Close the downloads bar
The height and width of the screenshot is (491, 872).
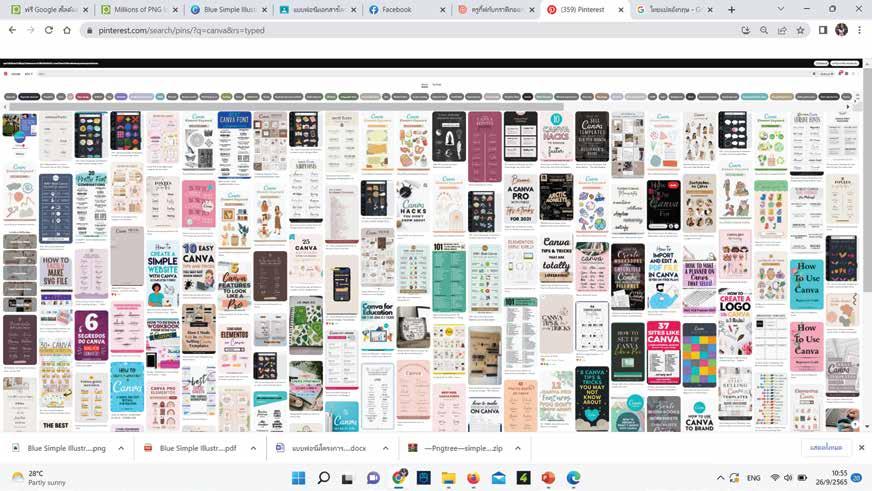[861, 448]
